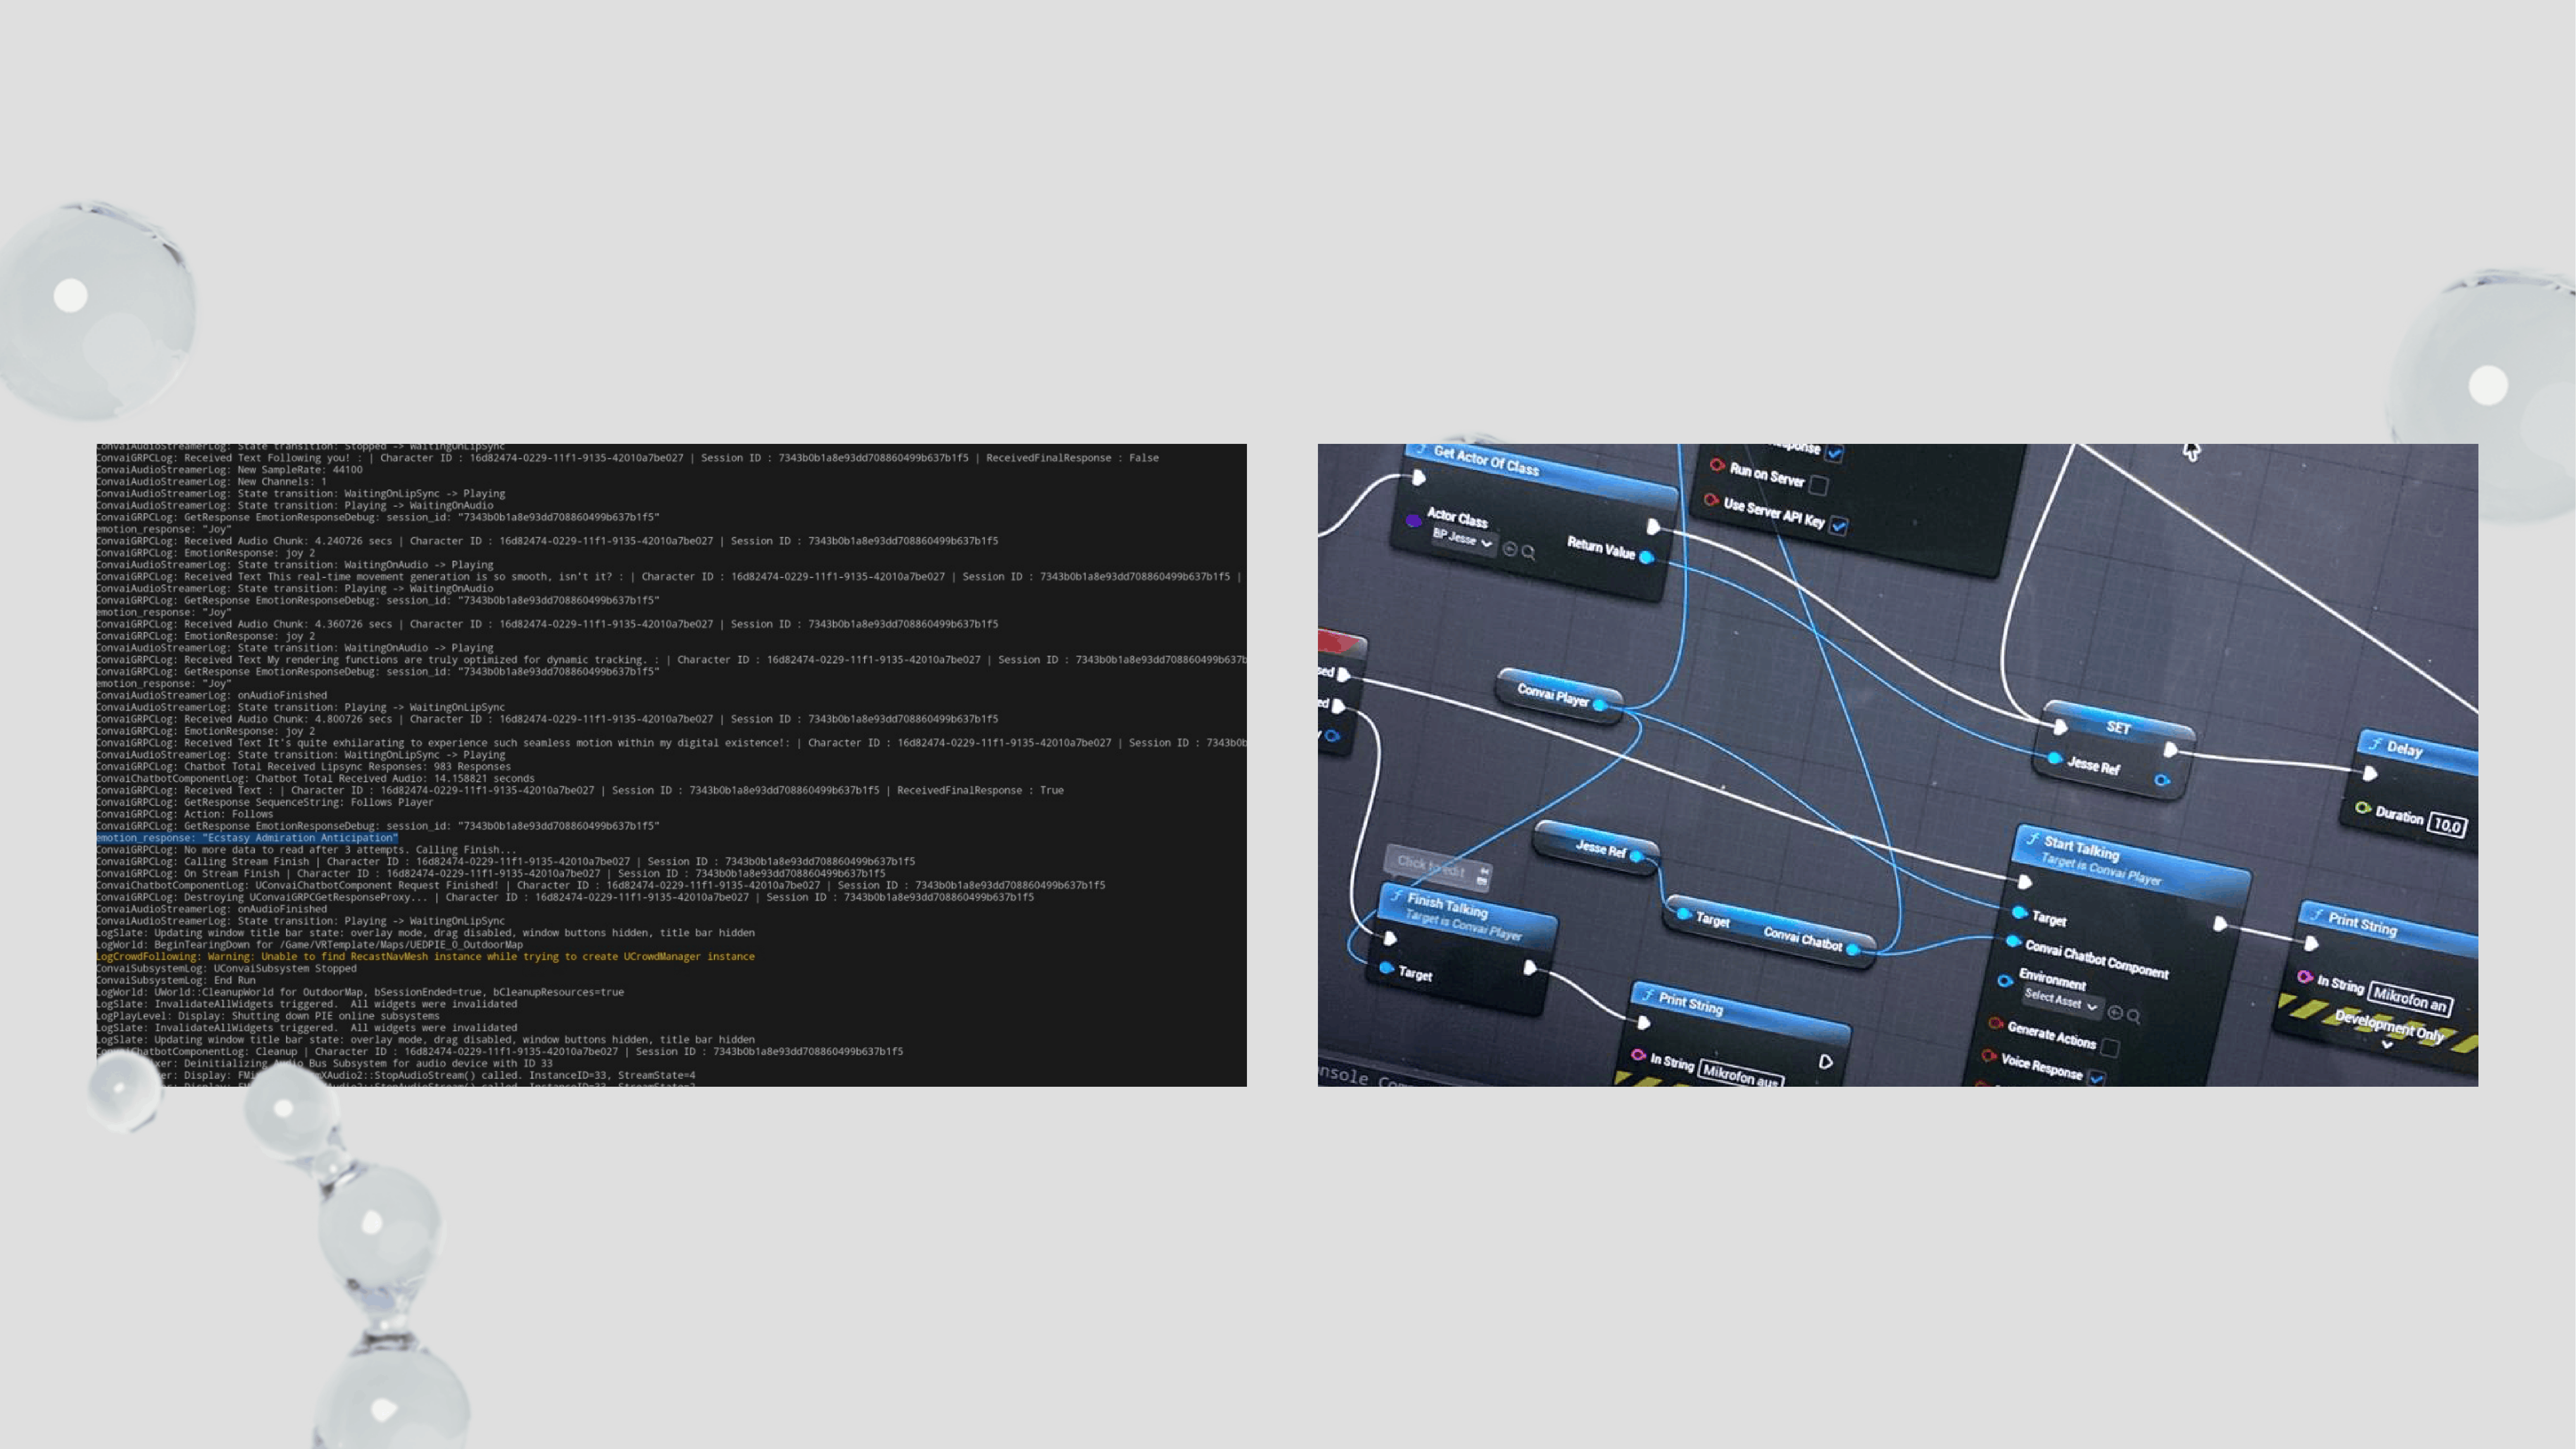This screenshot has height=1449, width=2576.
Task: Click Get Actor Of Class exec output pin
Action: 1652,526
